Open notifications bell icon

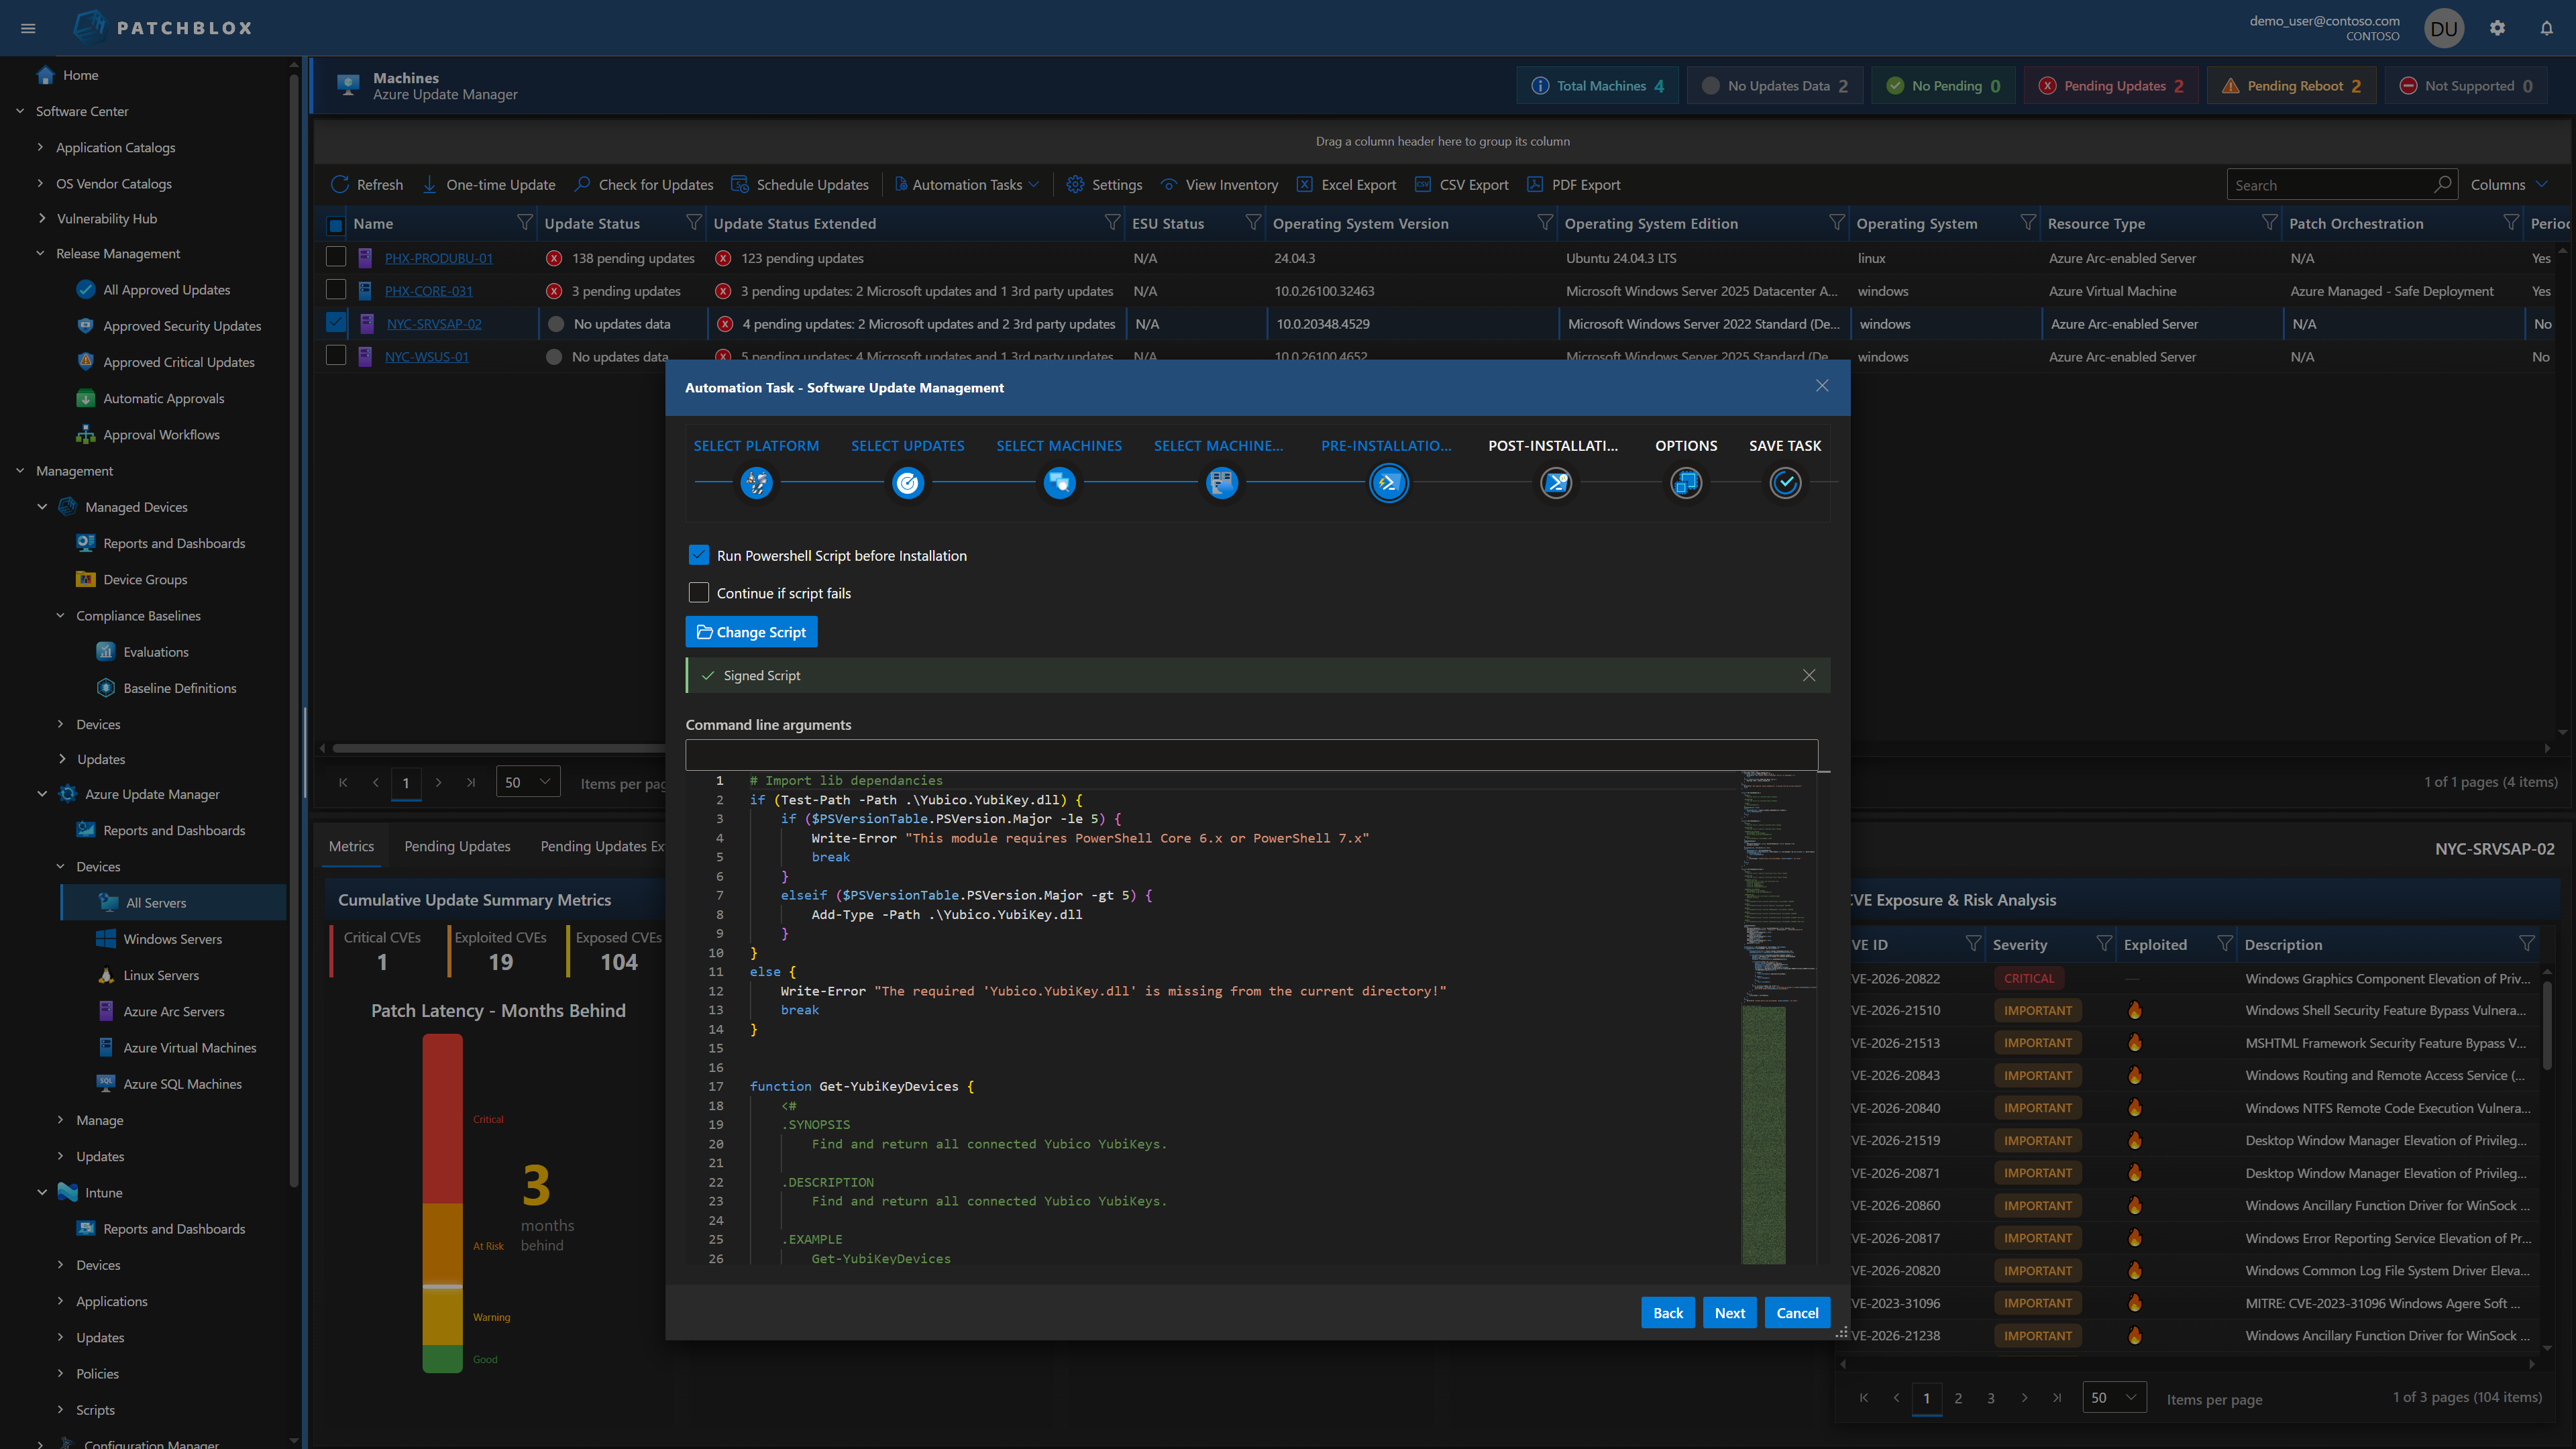click(x=2546, y=28)
